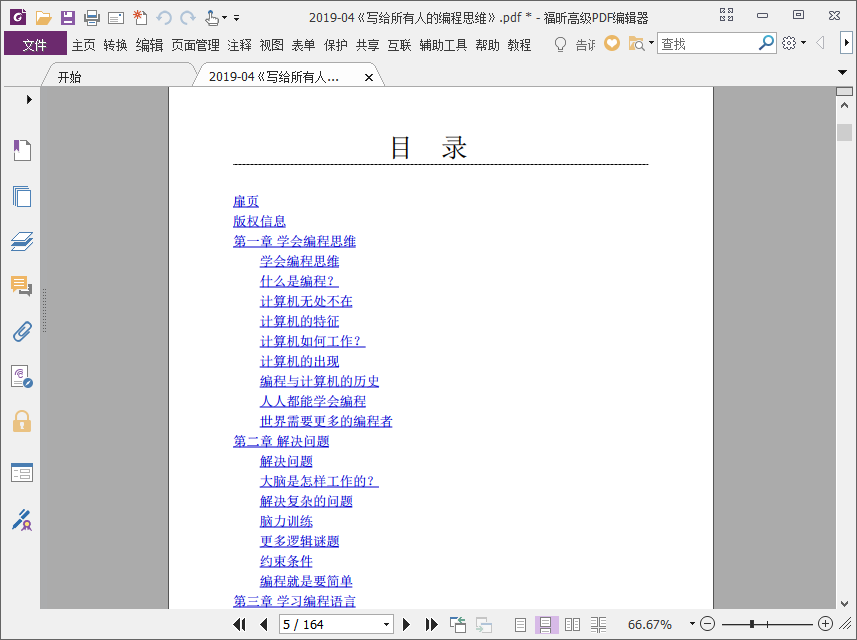Open the page number dropdown

coord(386,624)
